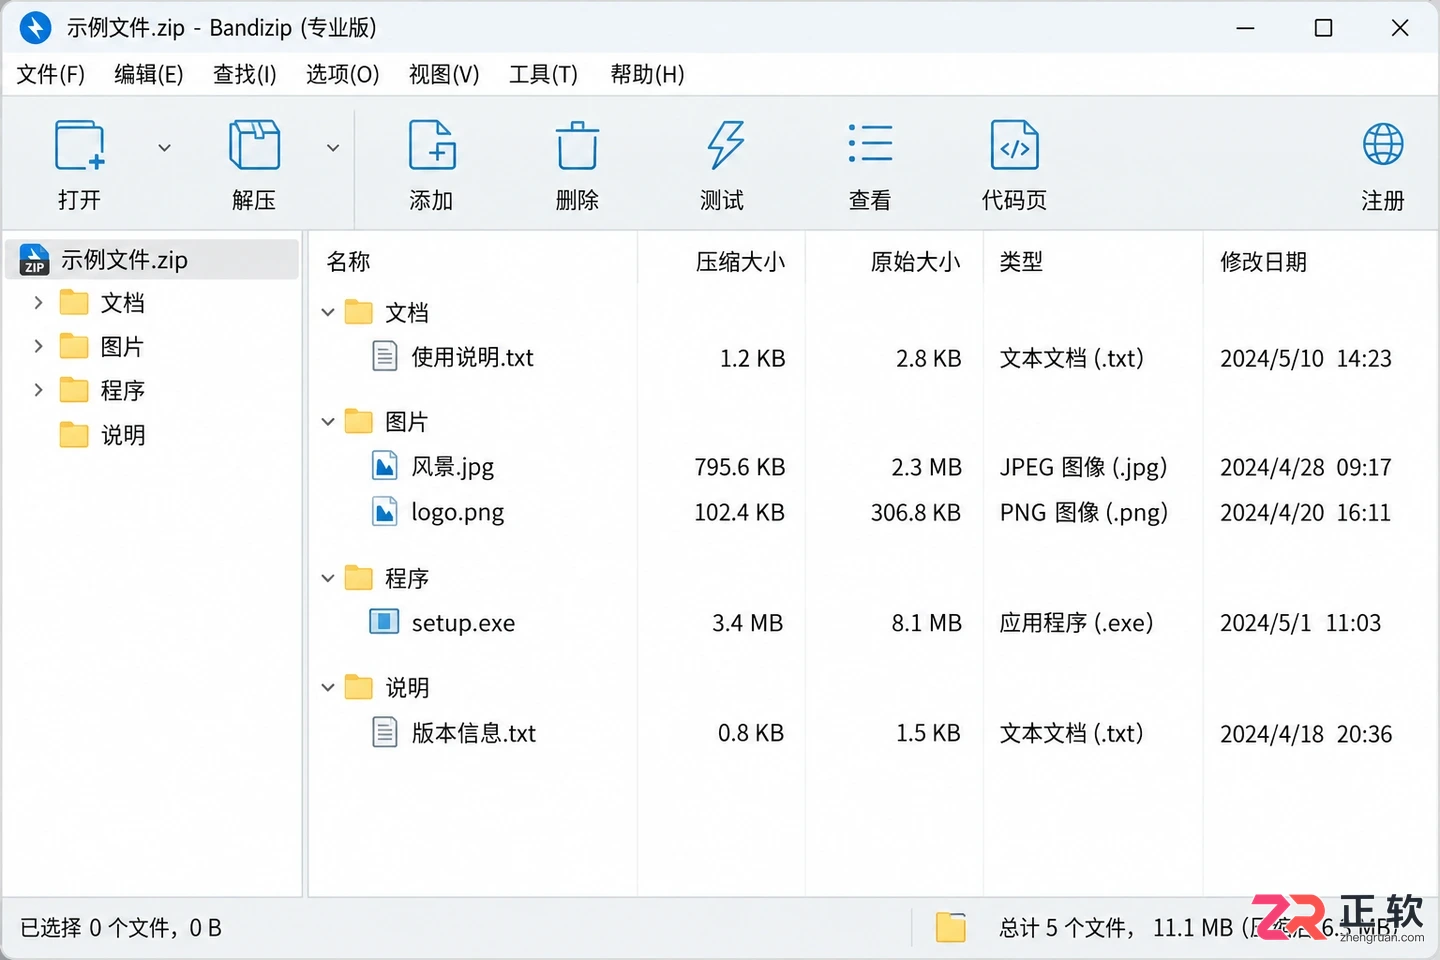The image size is (1440, 960).
Task: Click the application icon of setup.exe
Action: [x=384, y=622]
